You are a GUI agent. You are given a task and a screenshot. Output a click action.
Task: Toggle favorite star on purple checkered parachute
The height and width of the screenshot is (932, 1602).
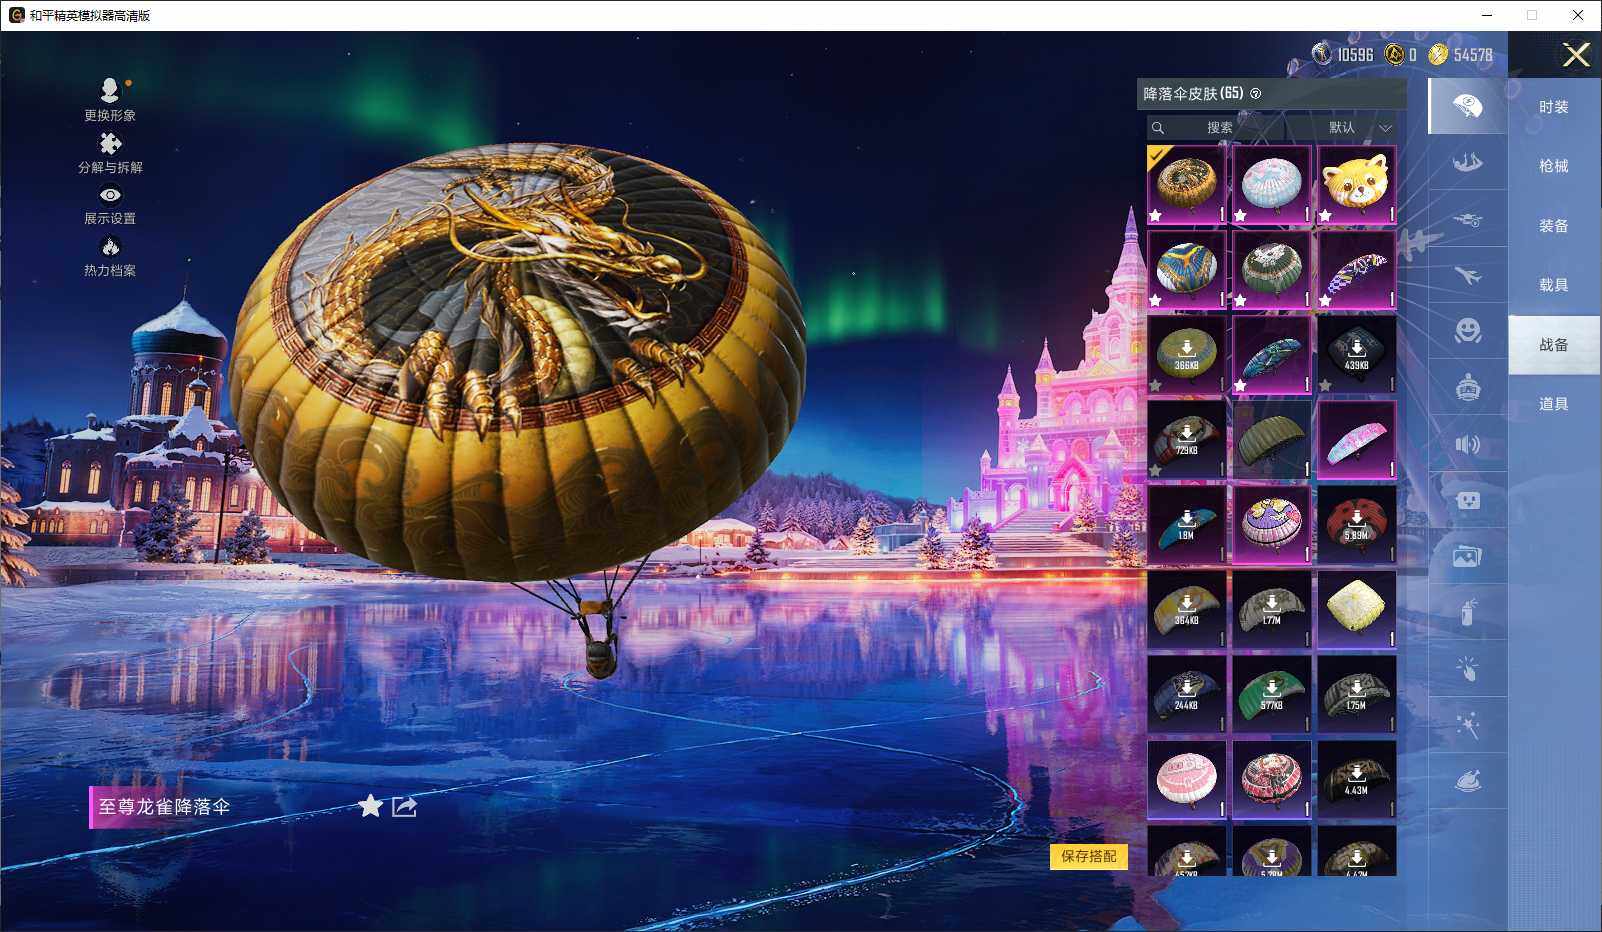[1325, 300]
